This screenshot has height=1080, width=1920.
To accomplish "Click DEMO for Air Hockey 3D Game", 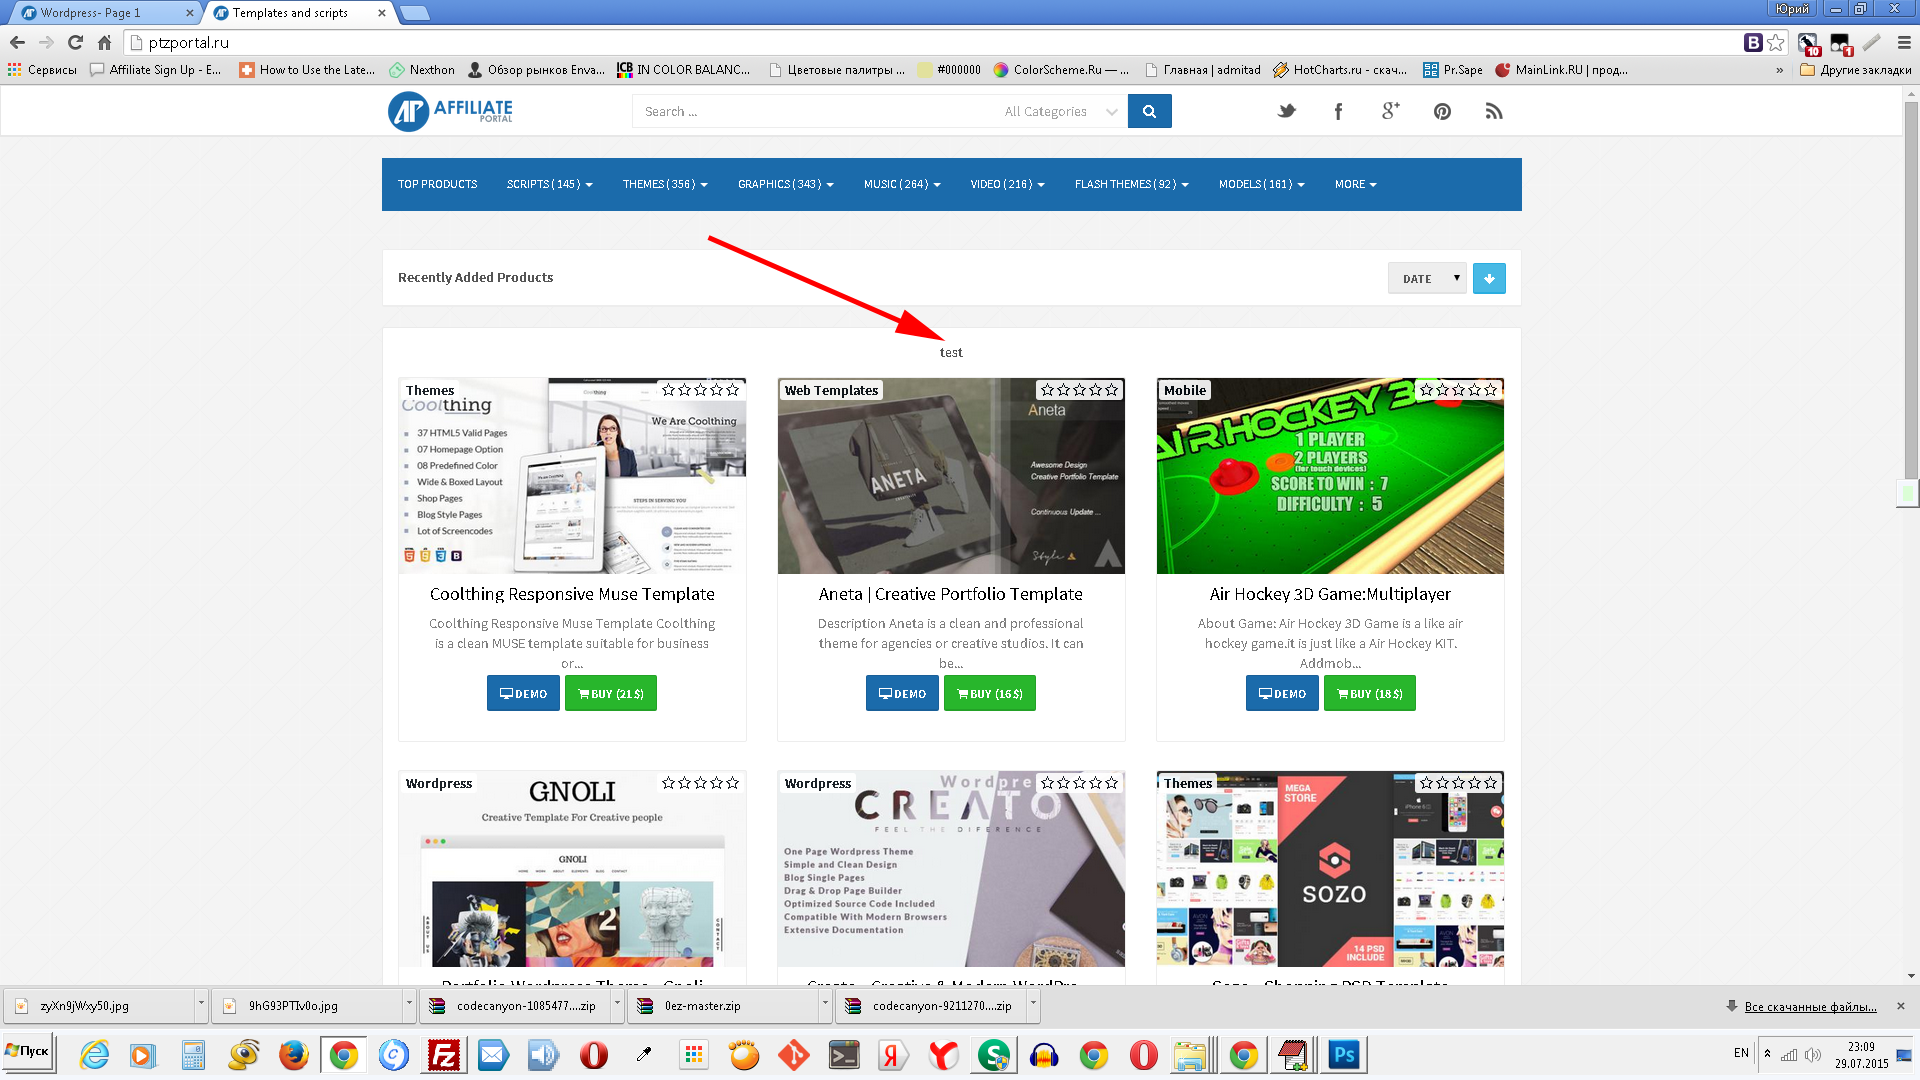I will 1282,693.
